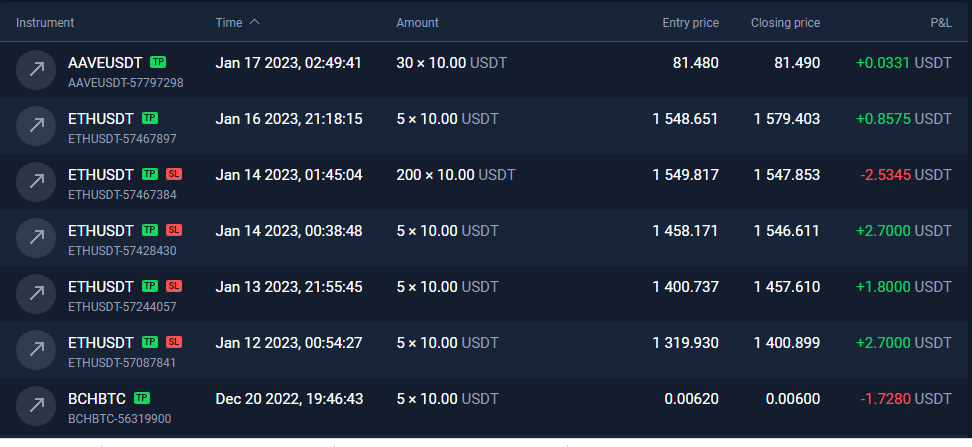Viewport: 972px width, 447px height.
Task: Sort by the Amount column header
Action: (417, 23)
